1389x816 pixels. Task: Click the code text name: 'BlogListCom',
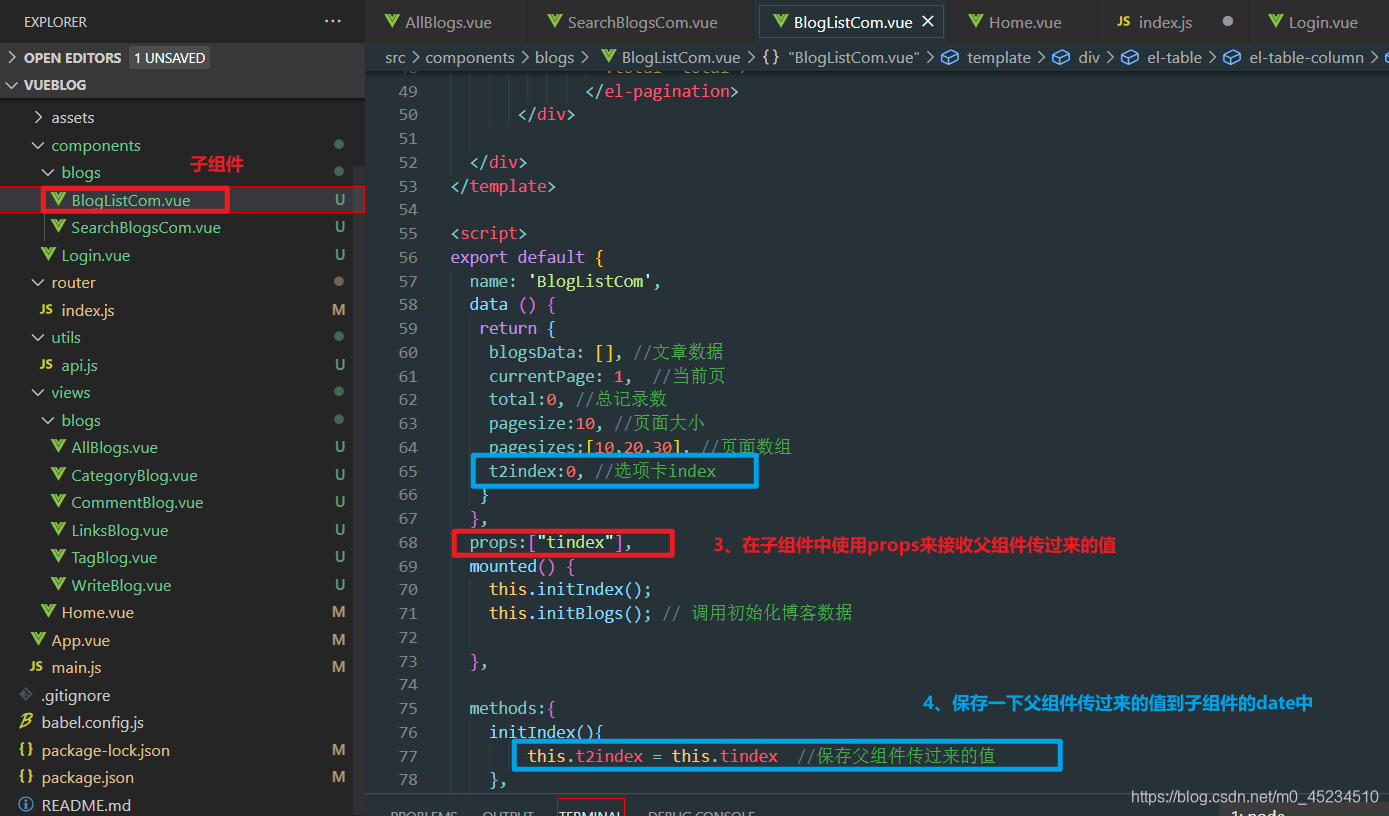click(566, 281)
